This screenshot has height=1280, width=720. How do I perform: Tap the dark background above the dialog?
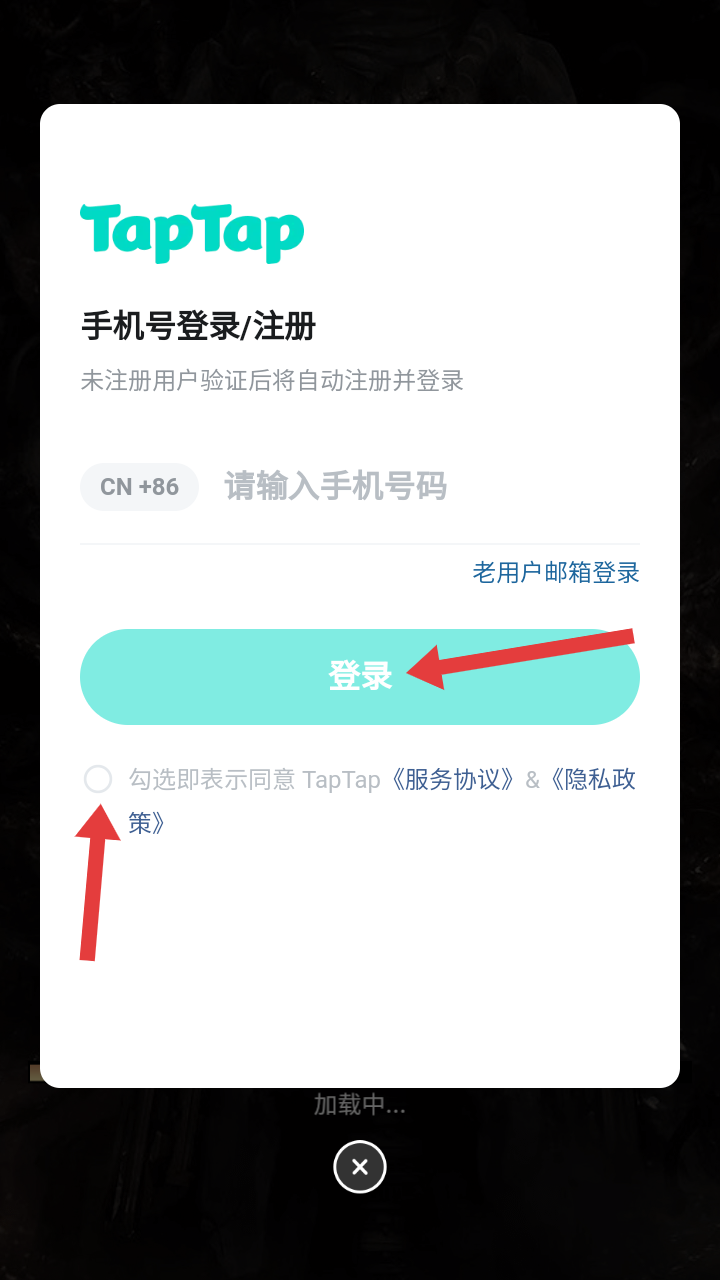coord(360,50)
